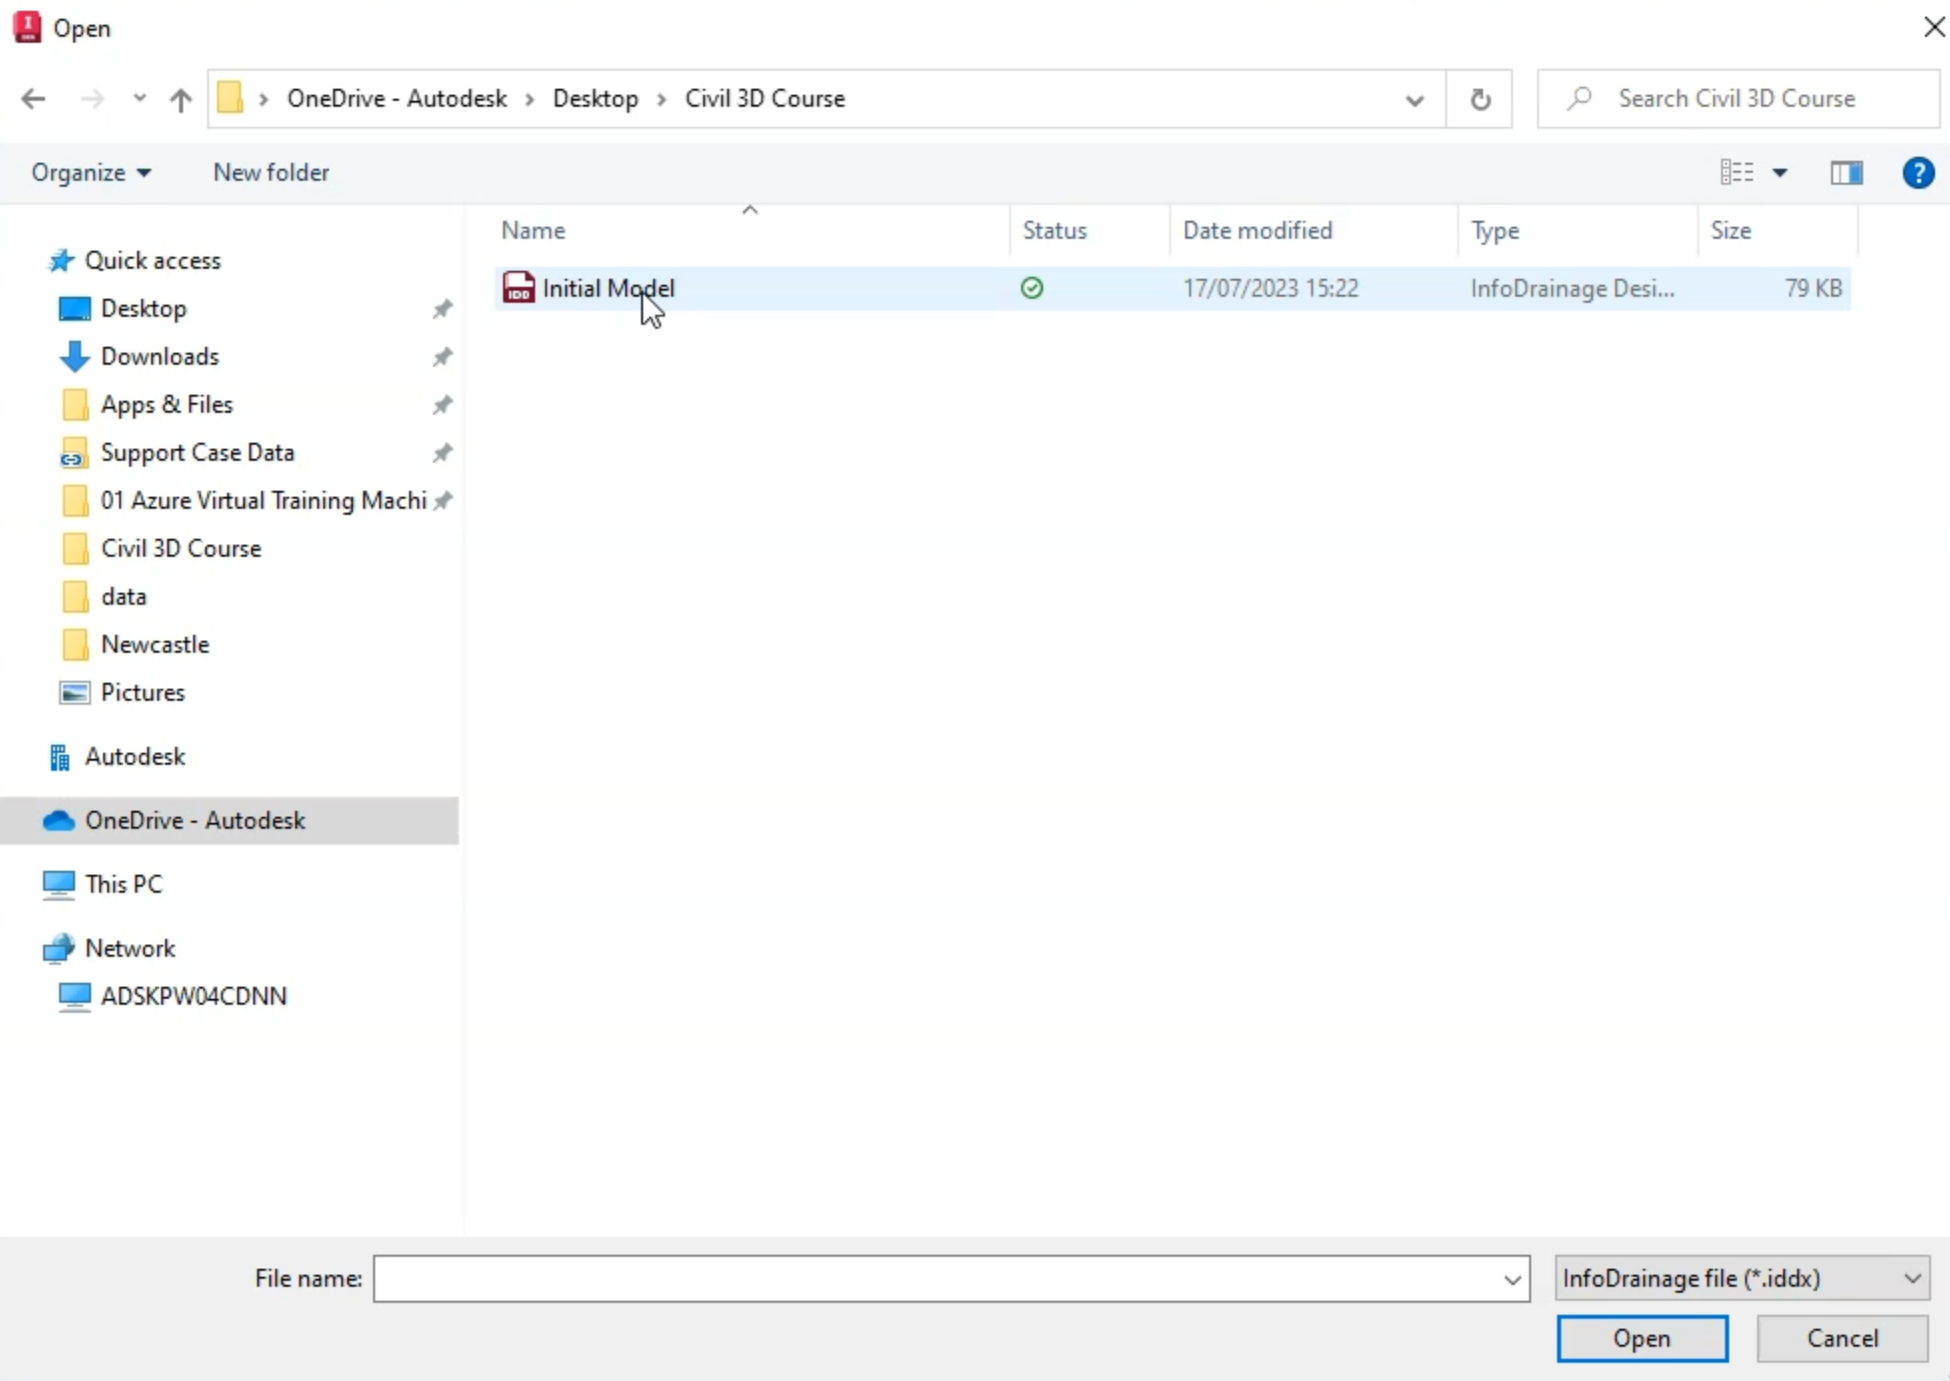Click the Initial Model file icon
Viewport: 1950px width, 1381px height.
[x=518, y=288]
